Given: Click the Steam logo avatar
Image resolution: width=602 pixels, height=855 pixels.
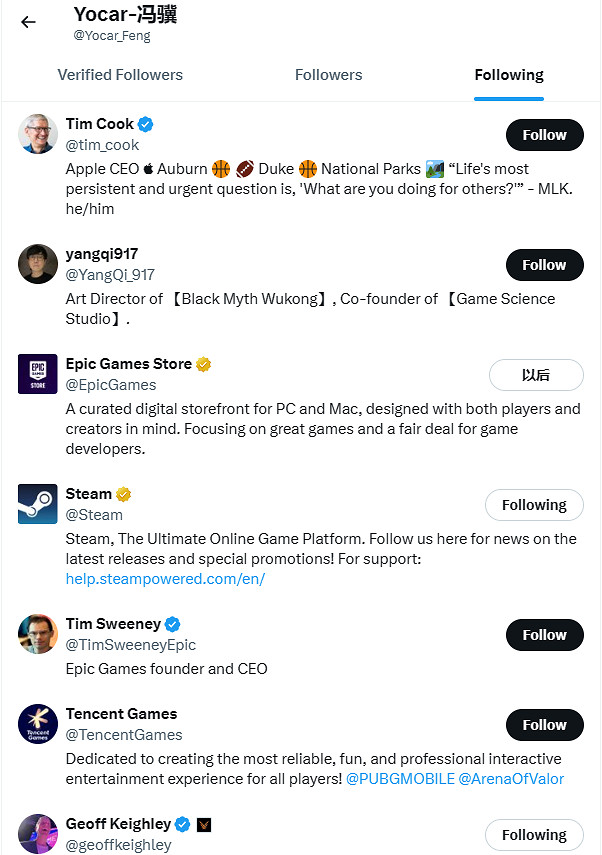Looking at the screenshot, I should [38, 504].
